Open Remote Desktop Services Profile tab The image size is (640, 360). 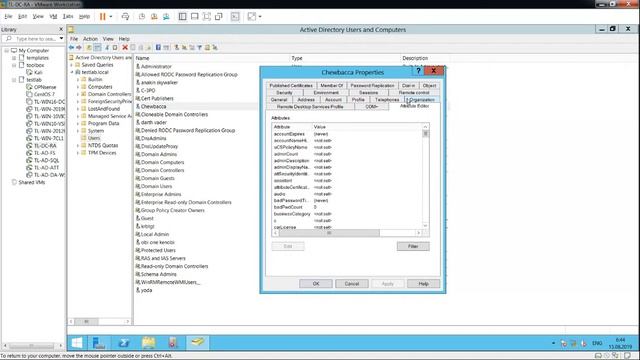click(x=310, y=107)
